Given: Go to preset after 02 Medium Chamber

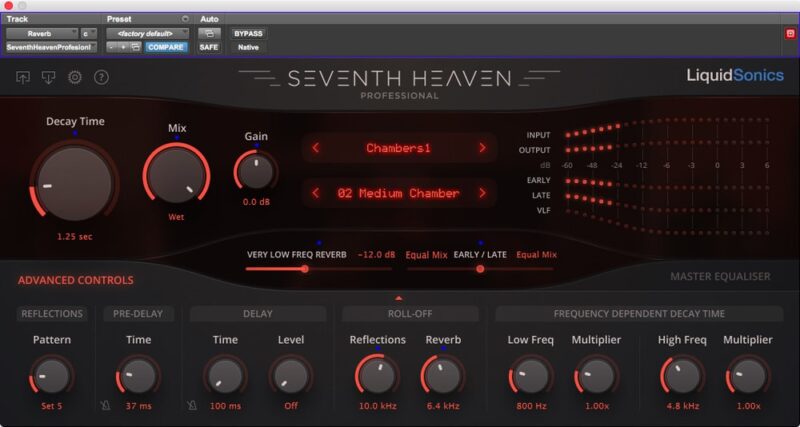Looking at the screenshot, I should coord(482,193).
